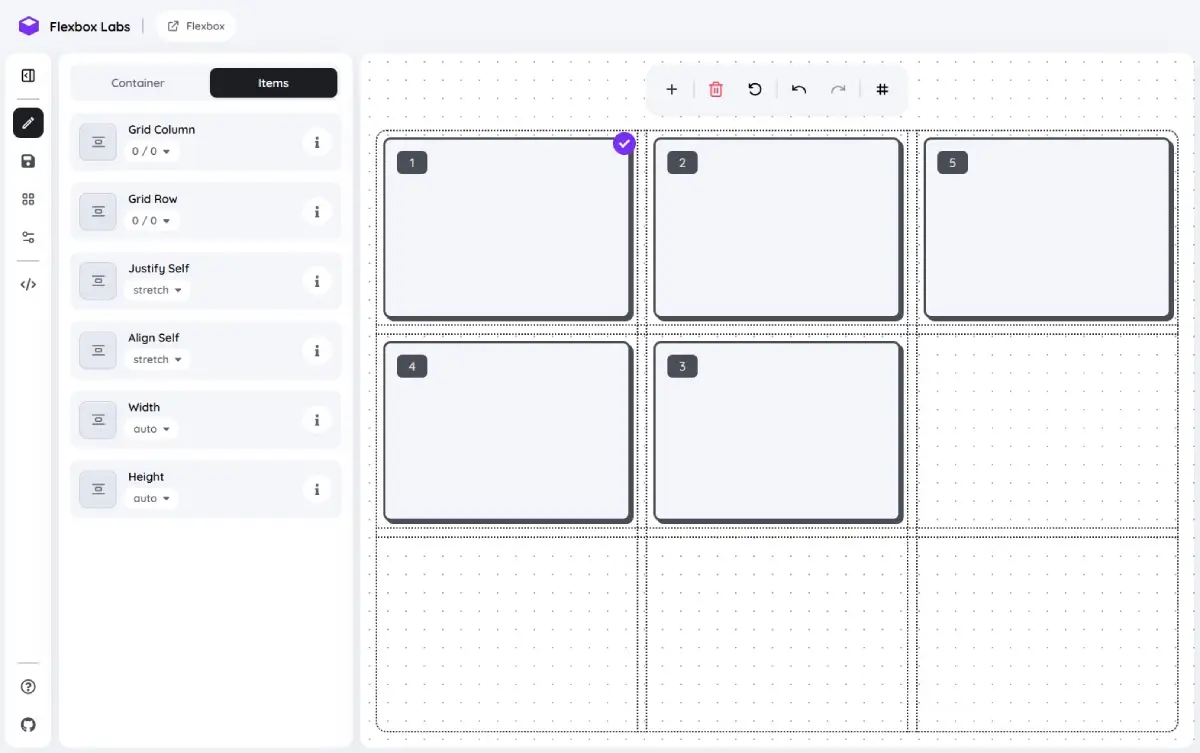Click the Flexbox Labs logo icon
The image size is (1200, 753).
(x=29, y=26)
